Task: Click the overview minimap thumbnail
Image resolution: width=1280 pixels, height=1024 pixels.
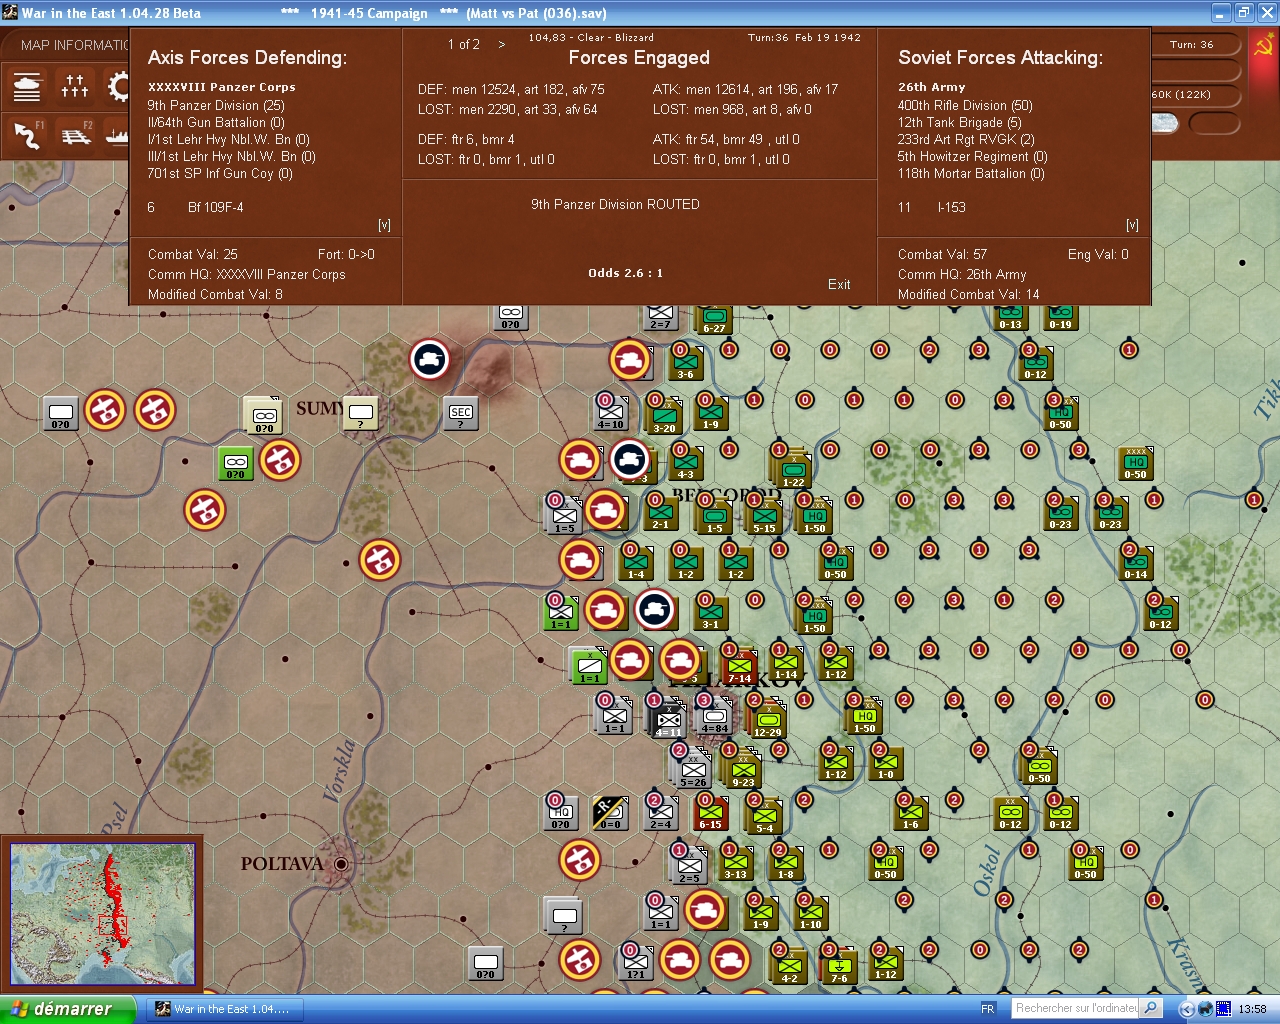Action: pyautogui.click(x=102, y=914)
